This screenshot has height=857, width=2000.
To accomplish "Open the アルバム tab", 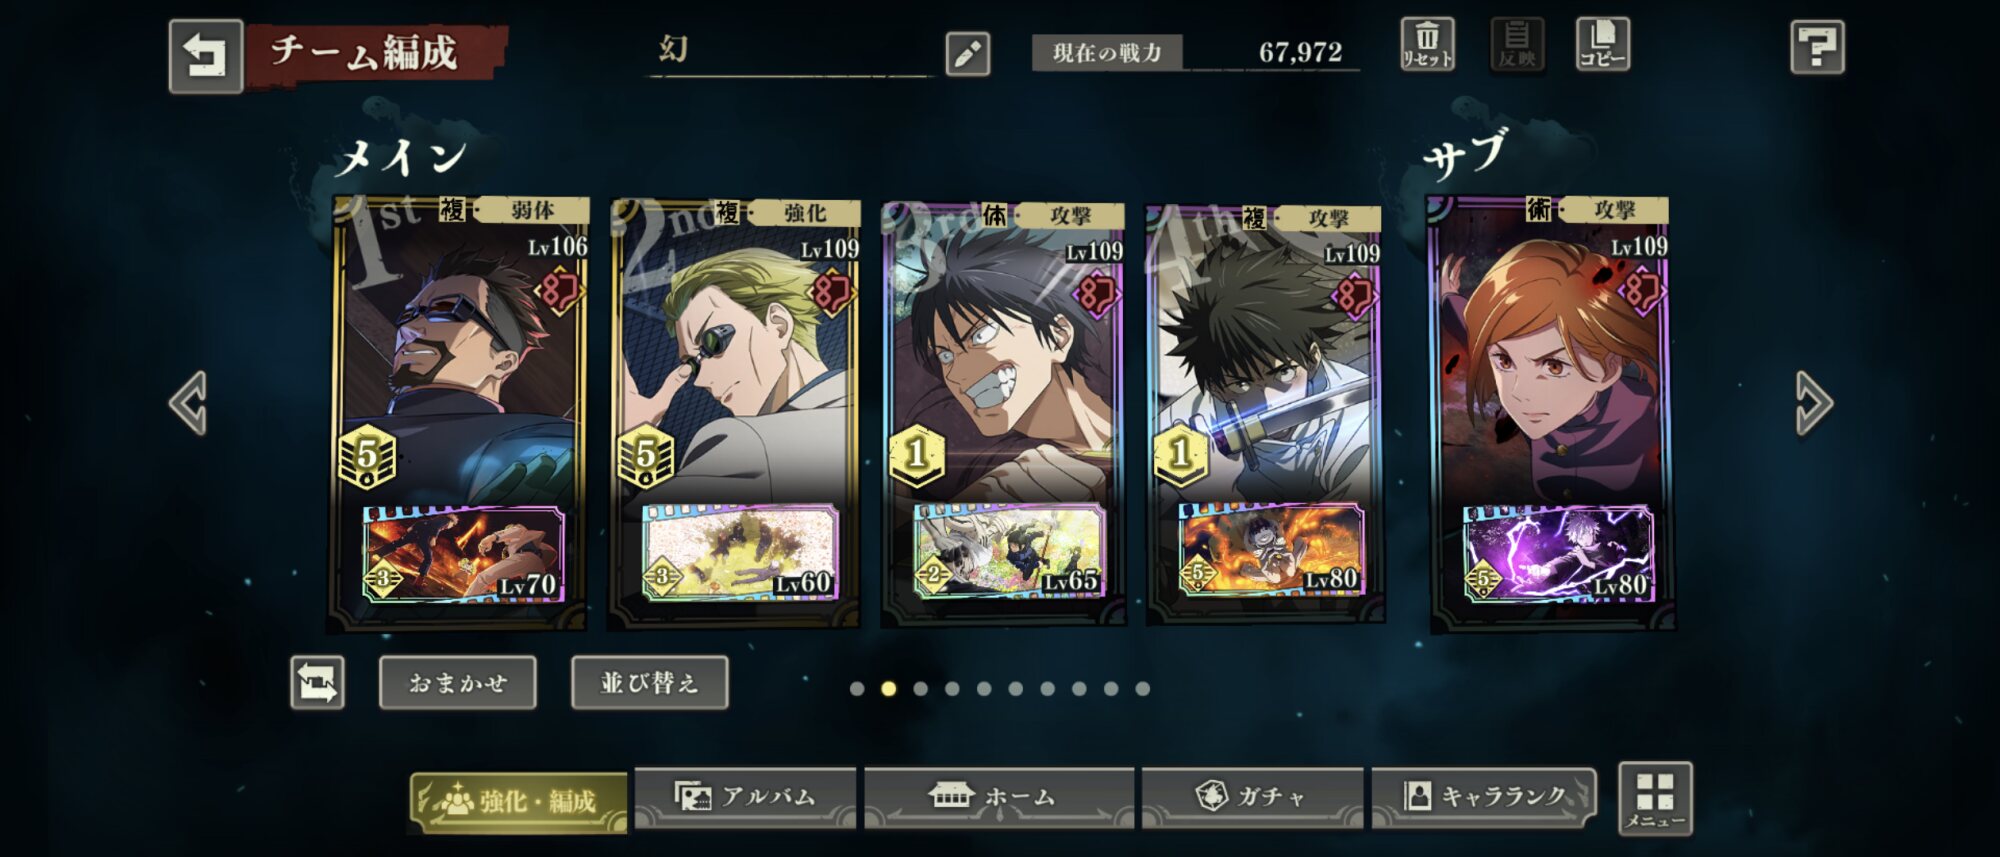I will coord(745,798).
